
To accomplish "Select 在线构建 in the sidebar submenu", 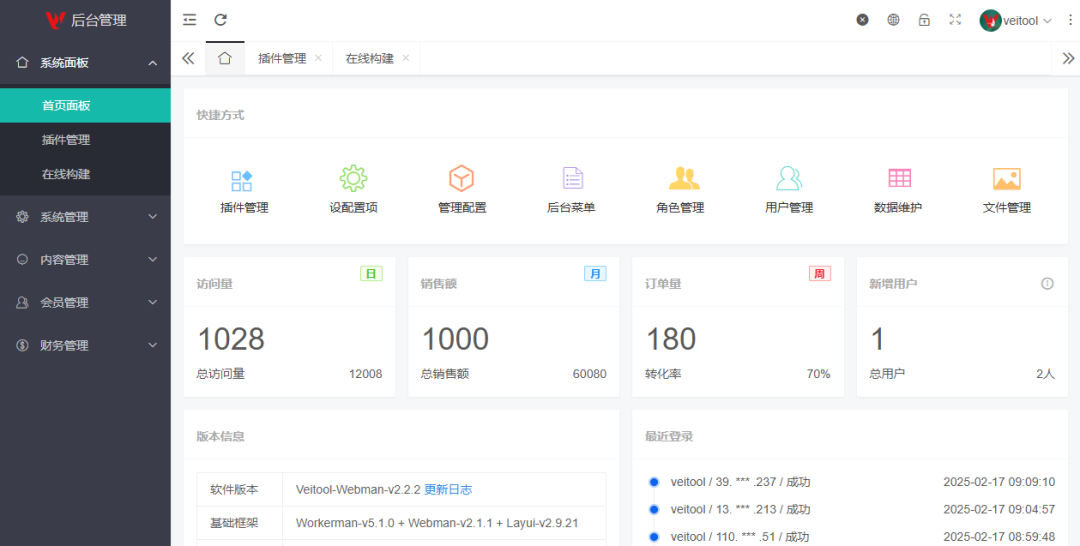I will [85, 174].
